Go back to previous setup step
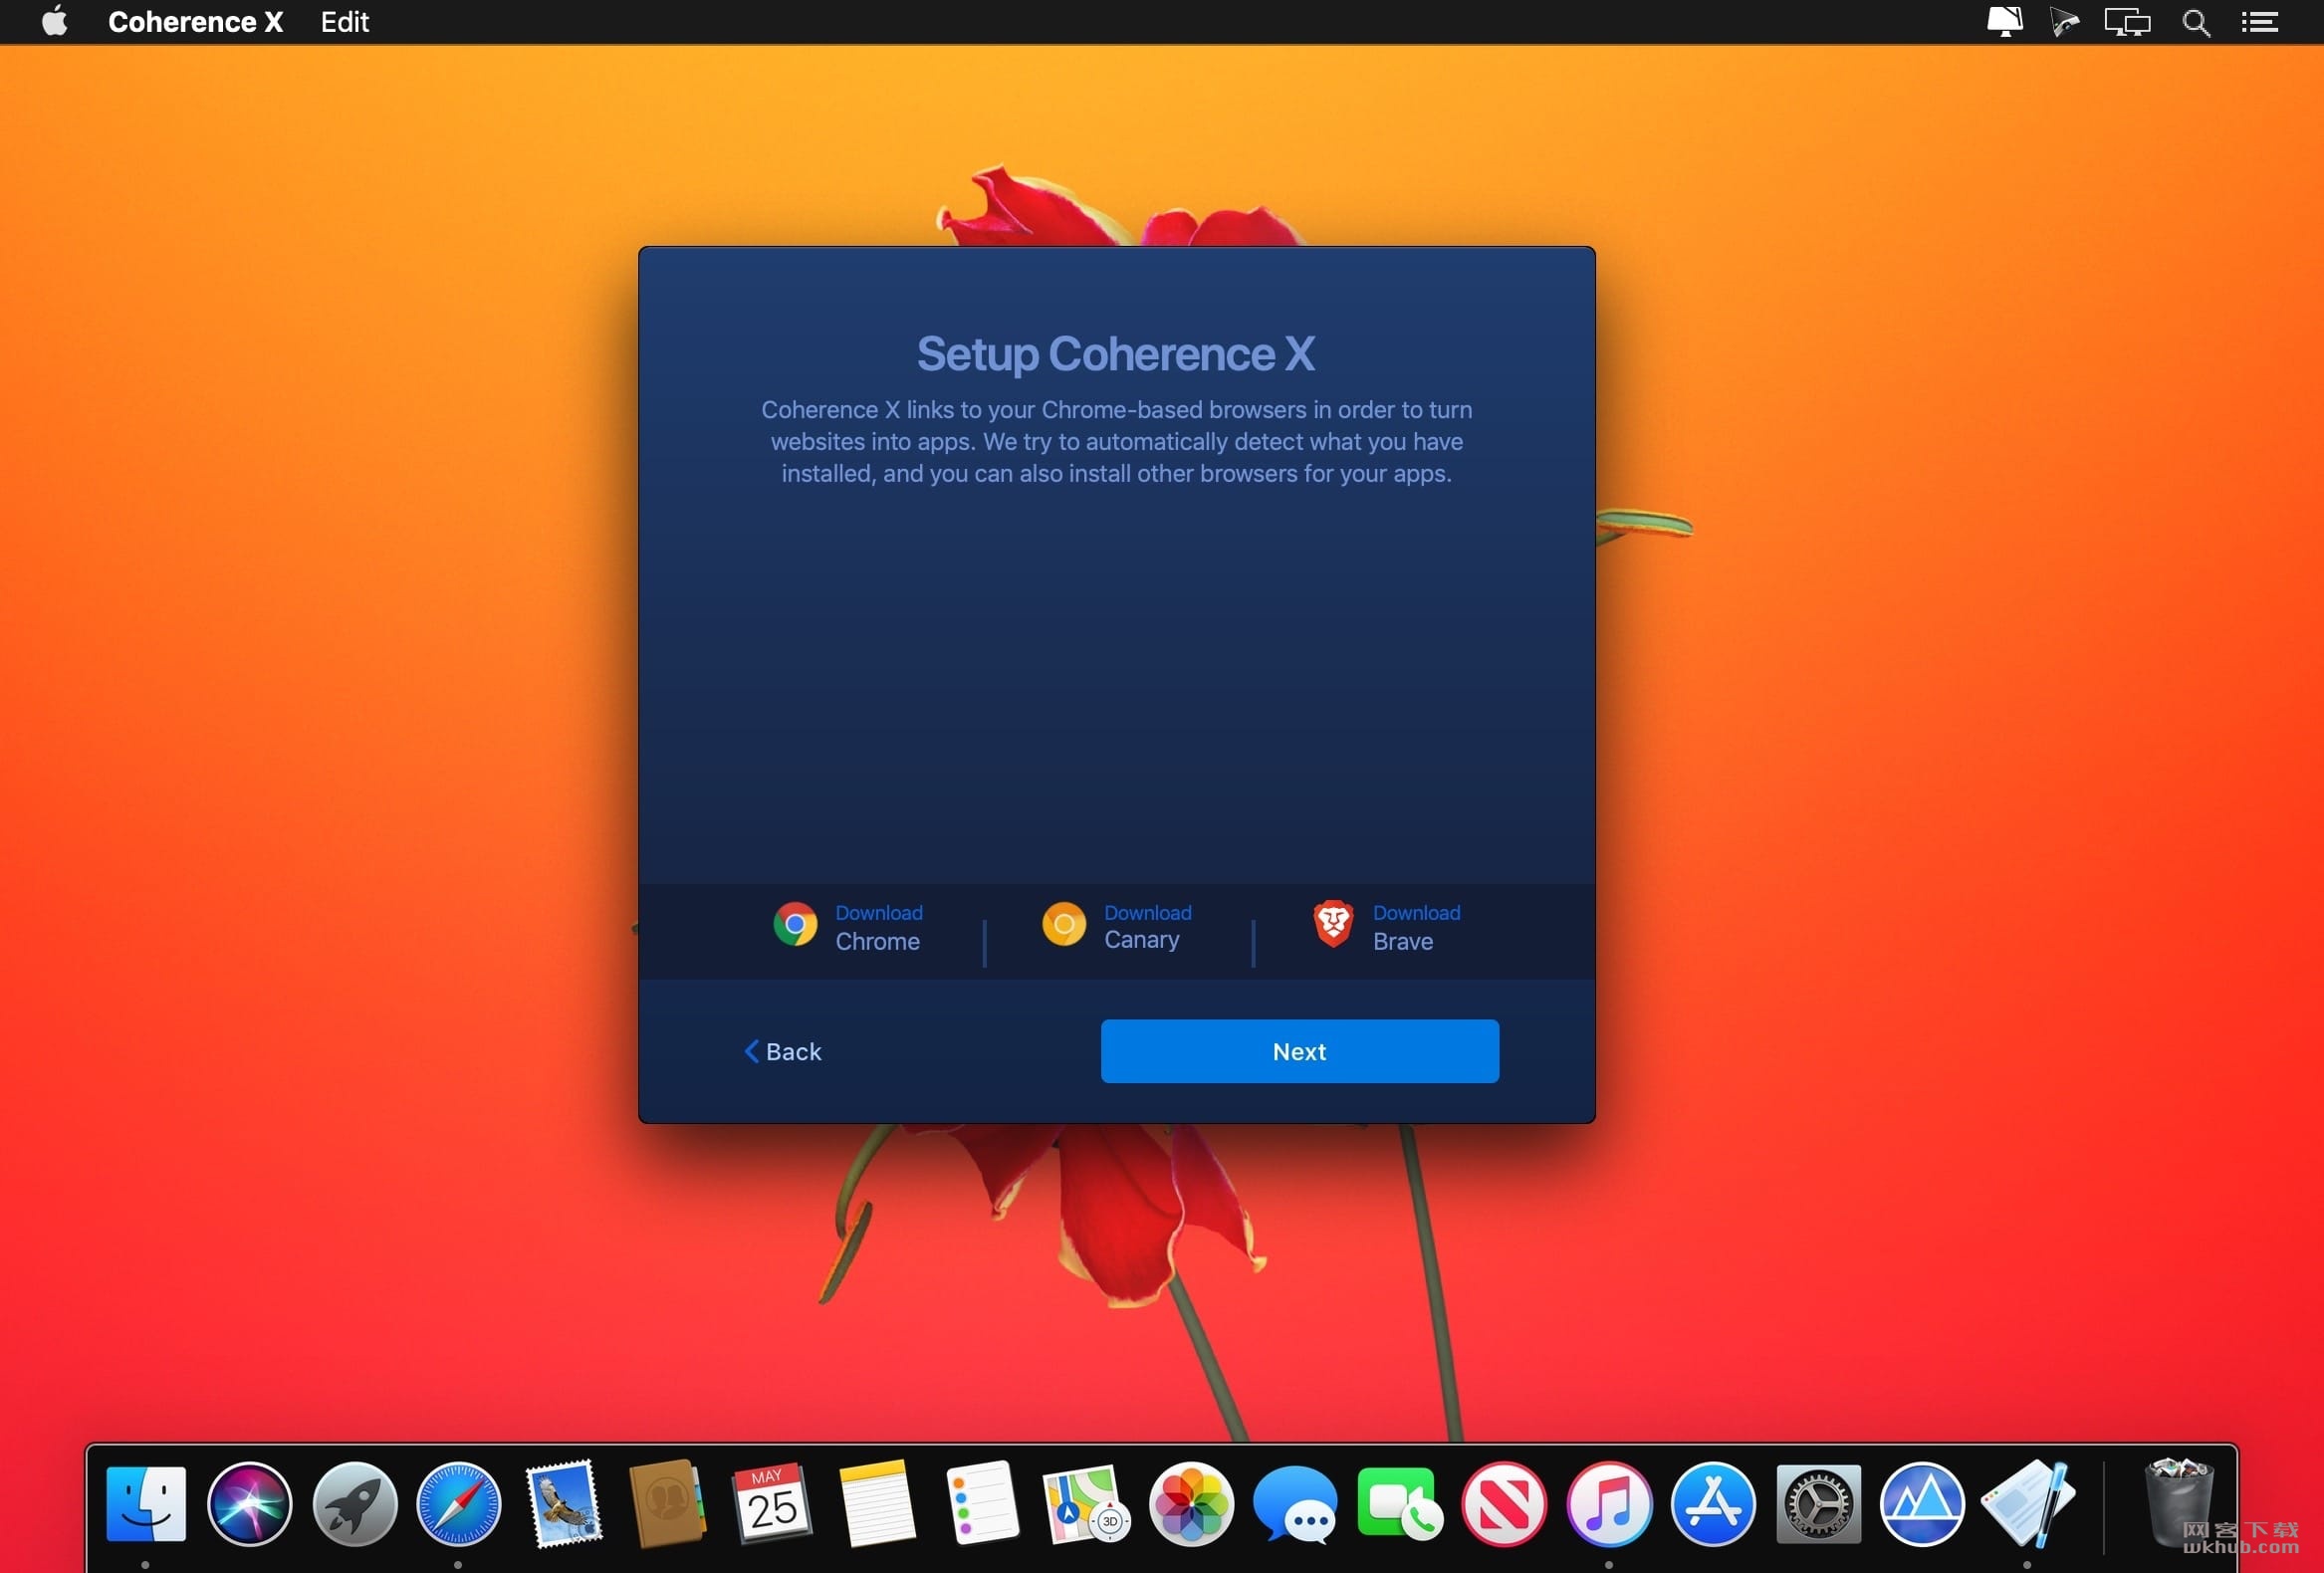The image size is (2324, 1573). pos(783,1051)
